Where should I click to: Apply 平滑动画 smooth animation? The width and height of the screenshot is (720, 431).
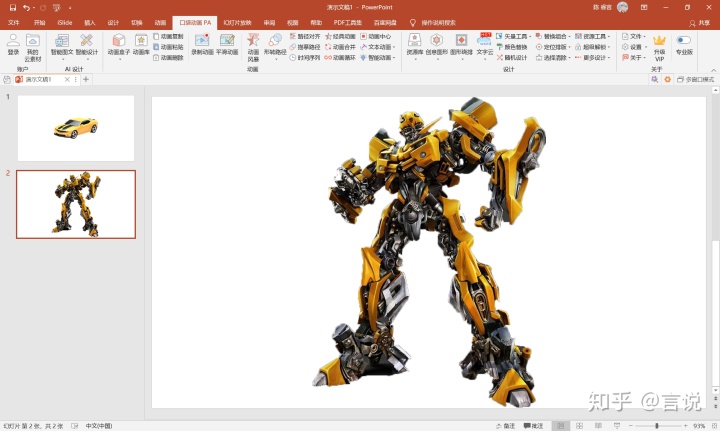click(x=227, y=45)
